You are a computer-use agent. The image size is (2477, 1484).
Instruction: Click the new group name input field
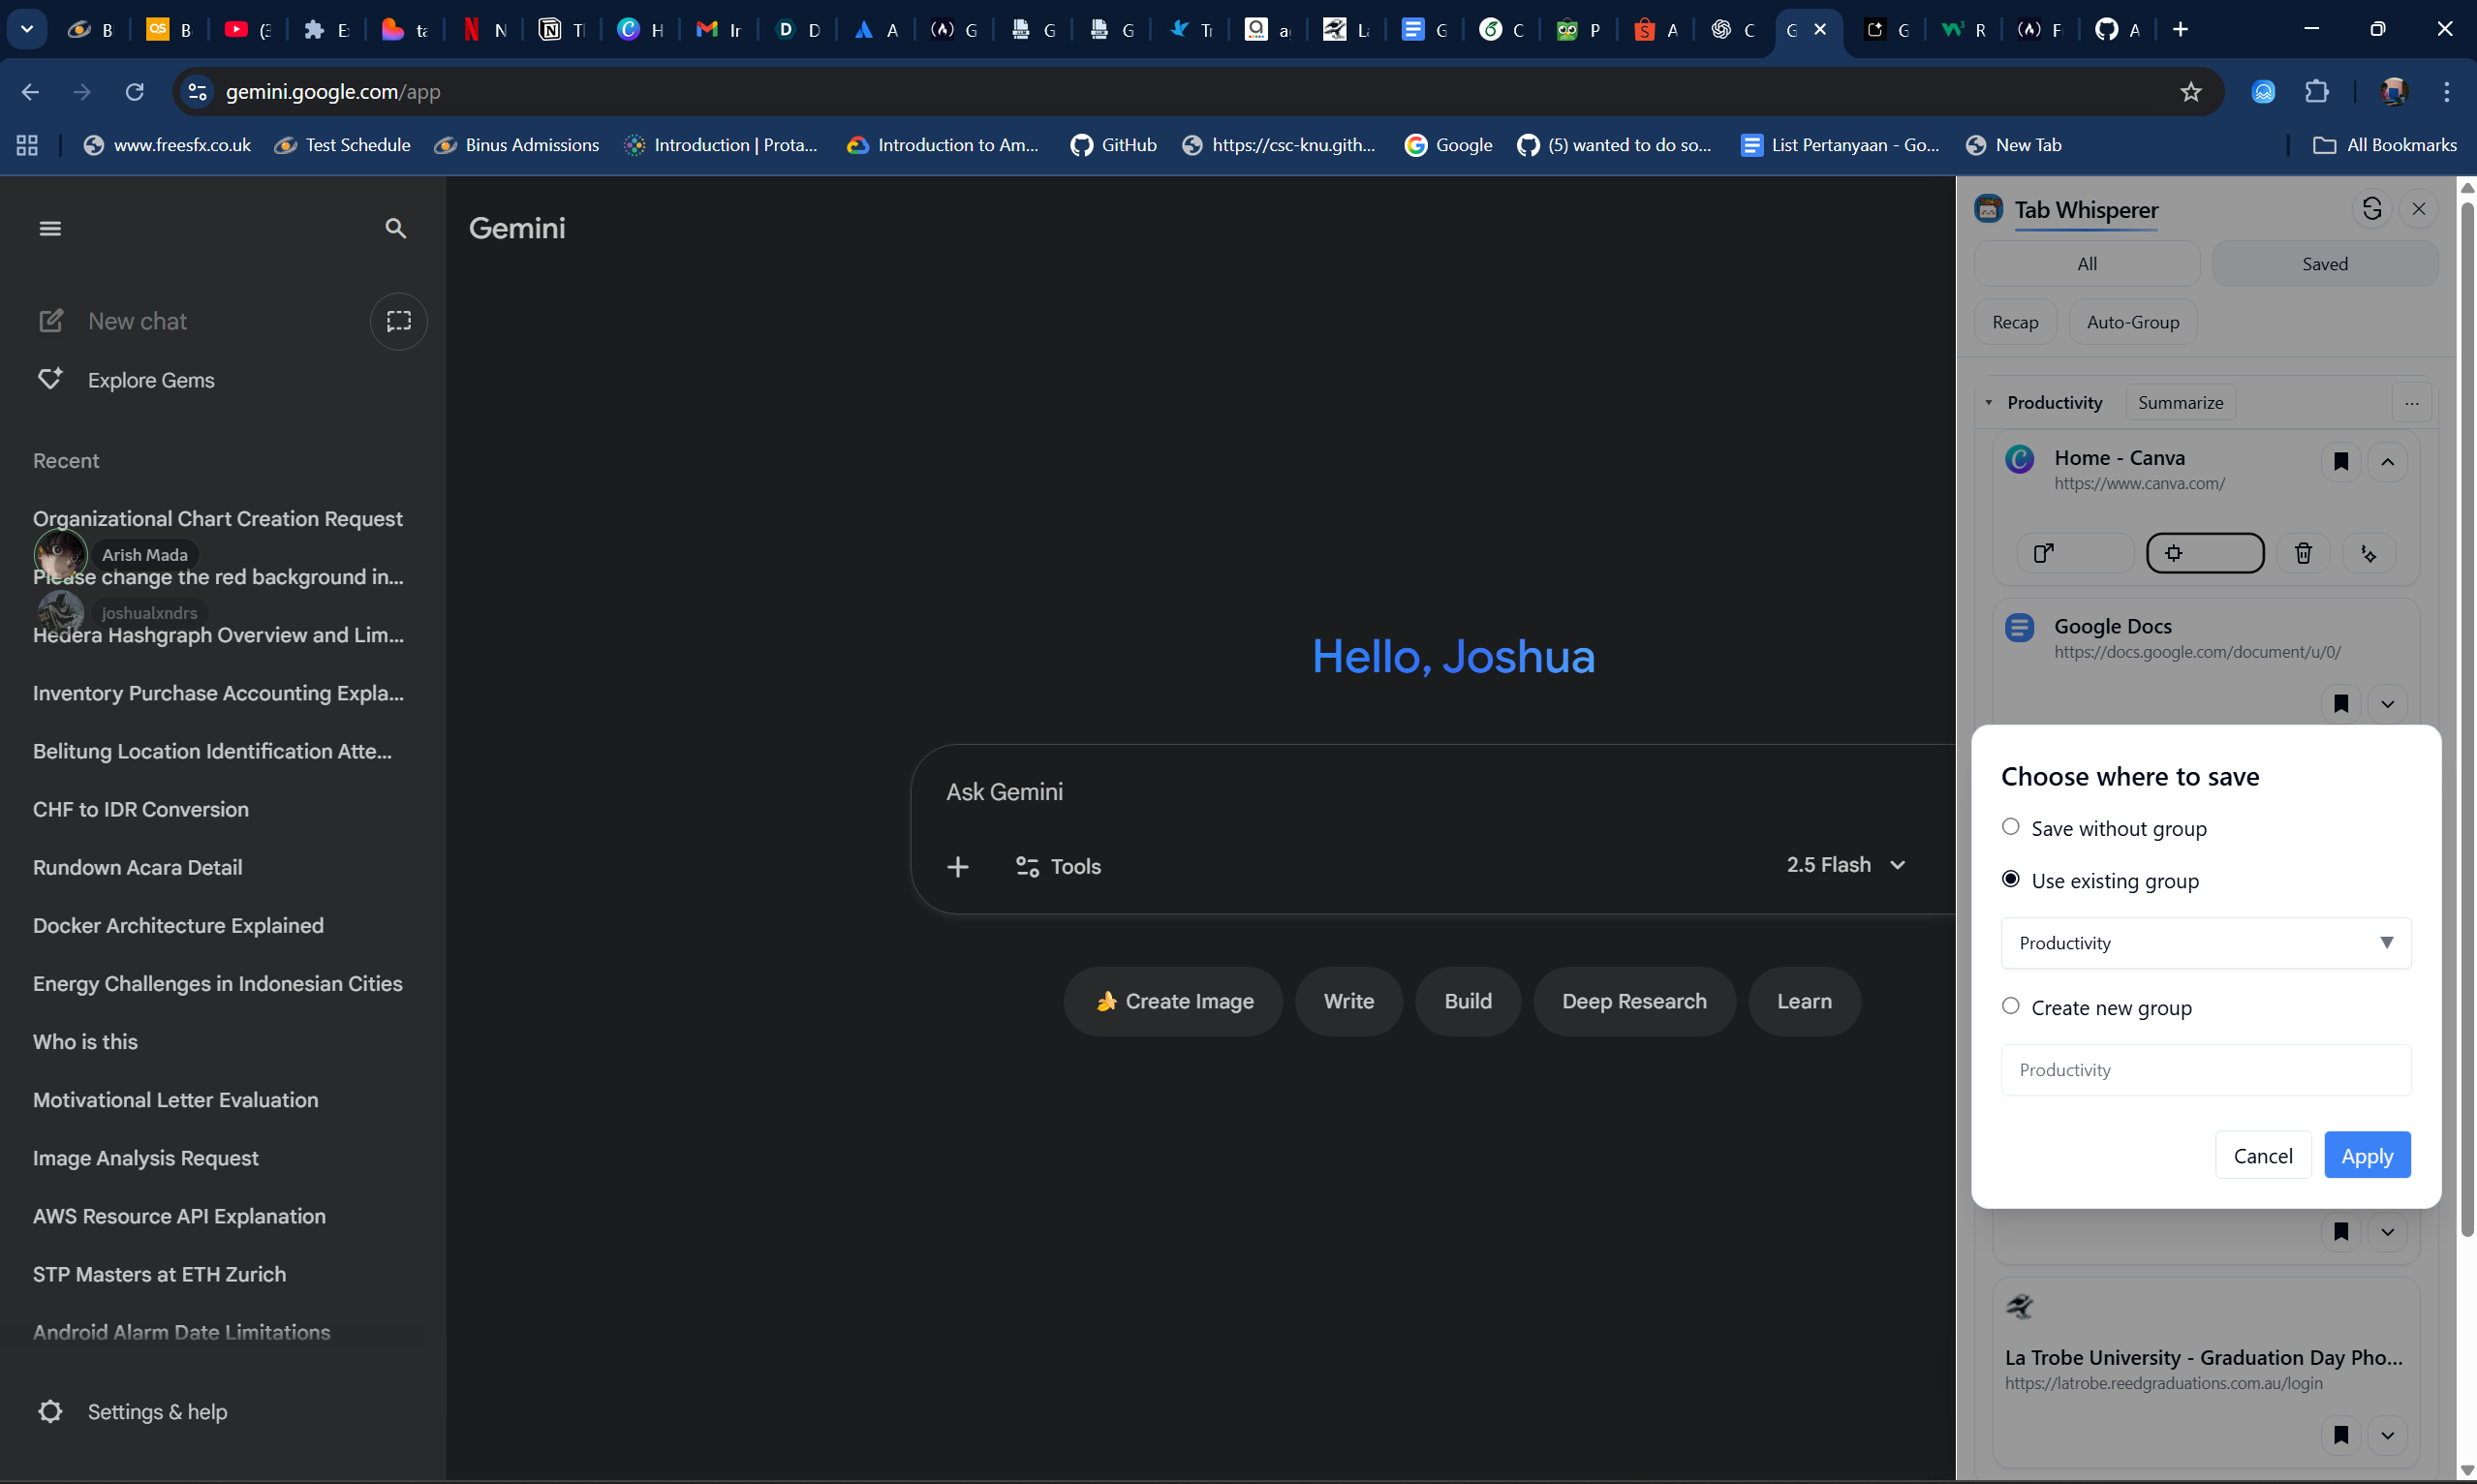tap(2205, 1070)
